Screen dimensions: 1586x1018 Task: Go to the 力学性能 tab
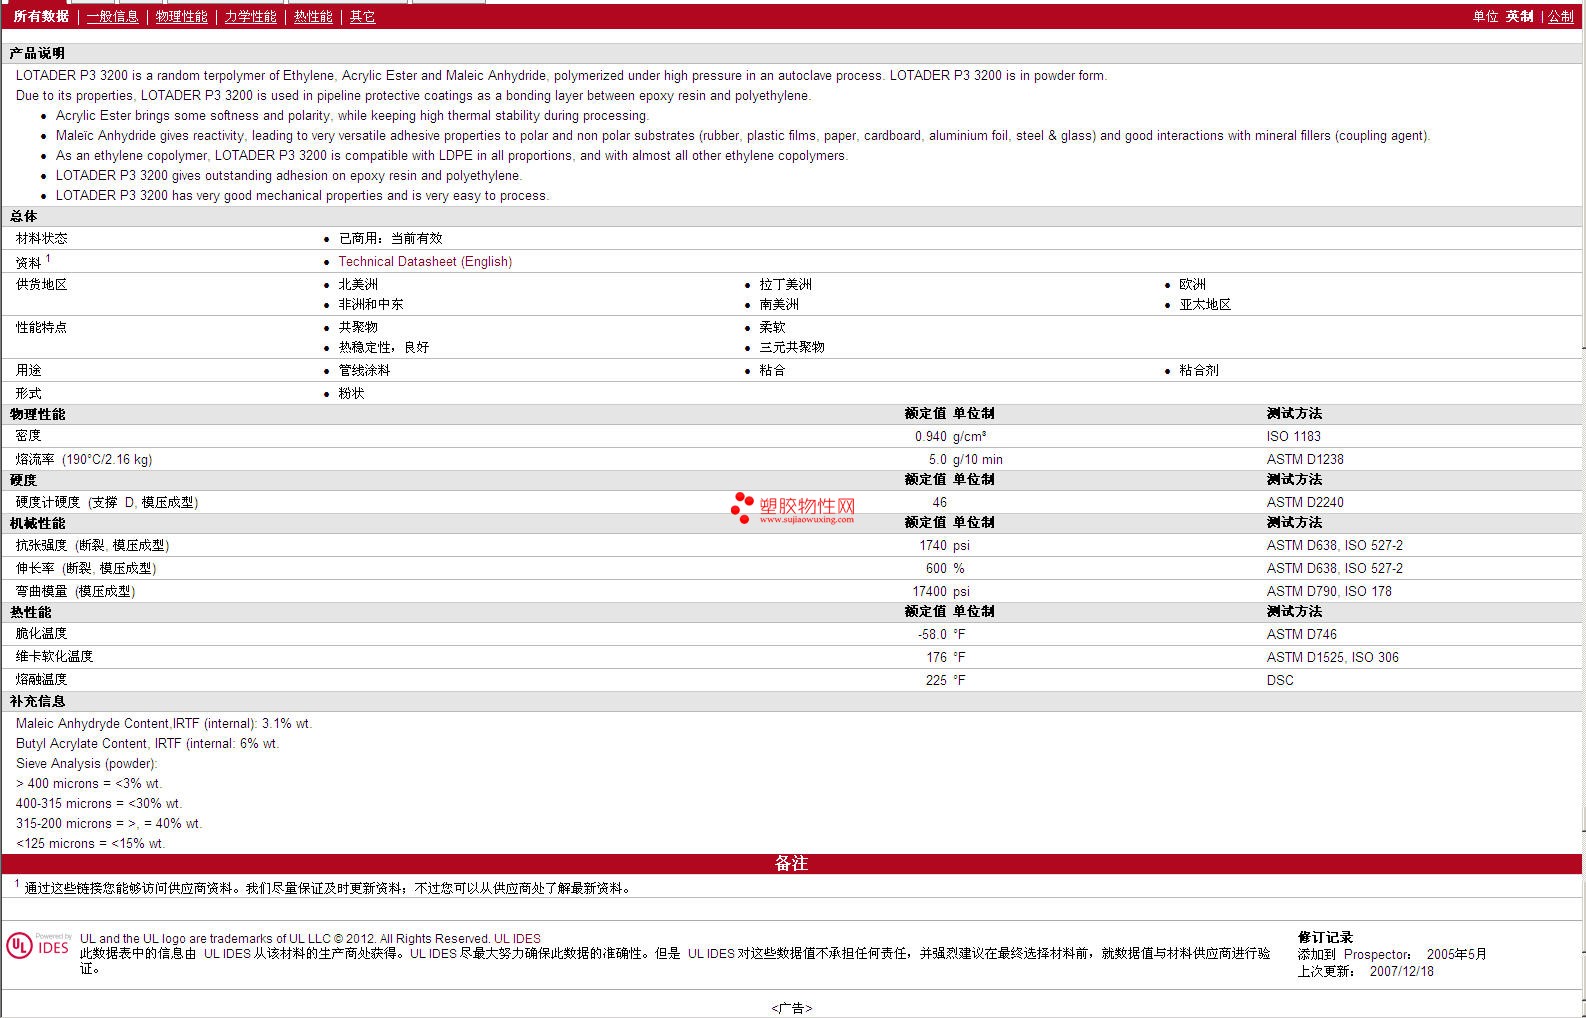(250, 17)
